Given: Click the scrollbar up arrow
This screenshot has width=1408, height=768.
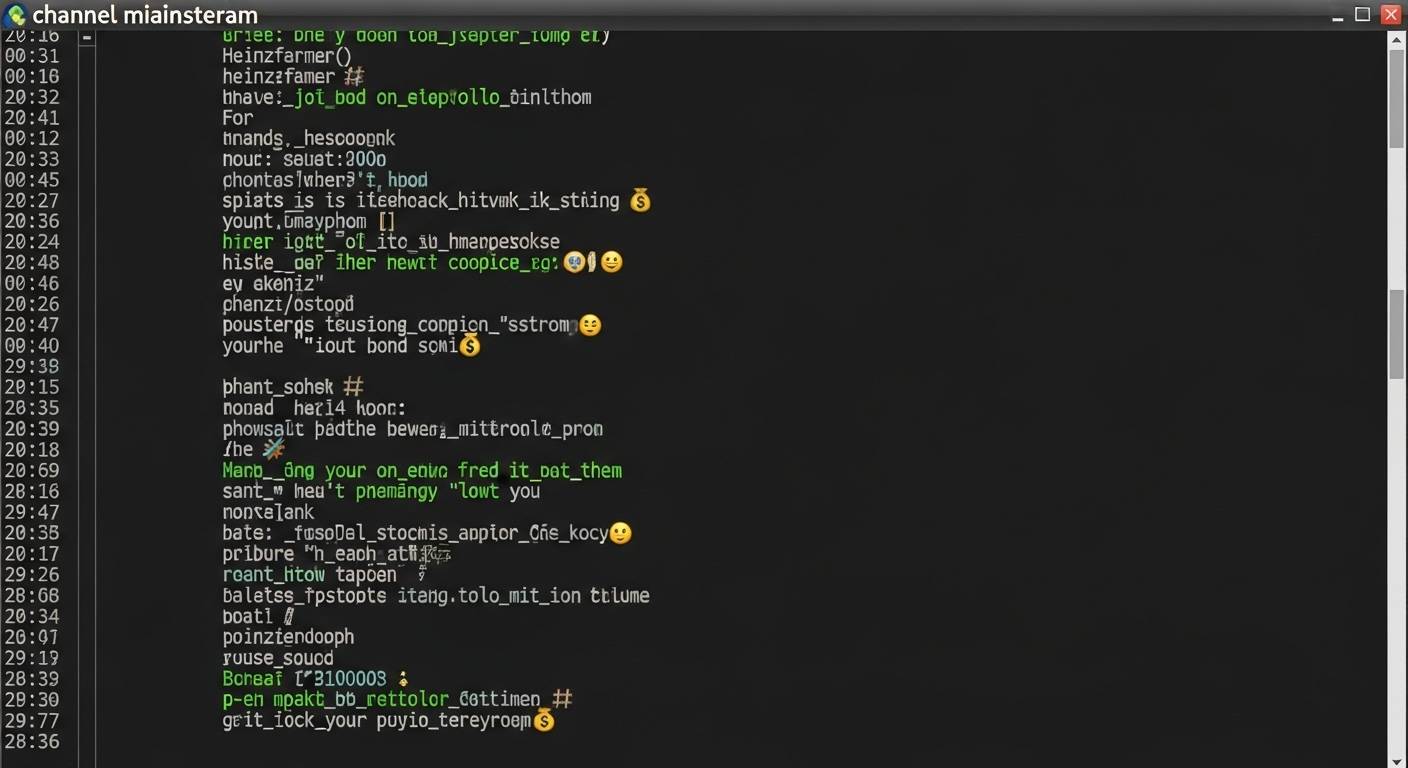Looking at the screenshot, I should [x=1397, y=39].
